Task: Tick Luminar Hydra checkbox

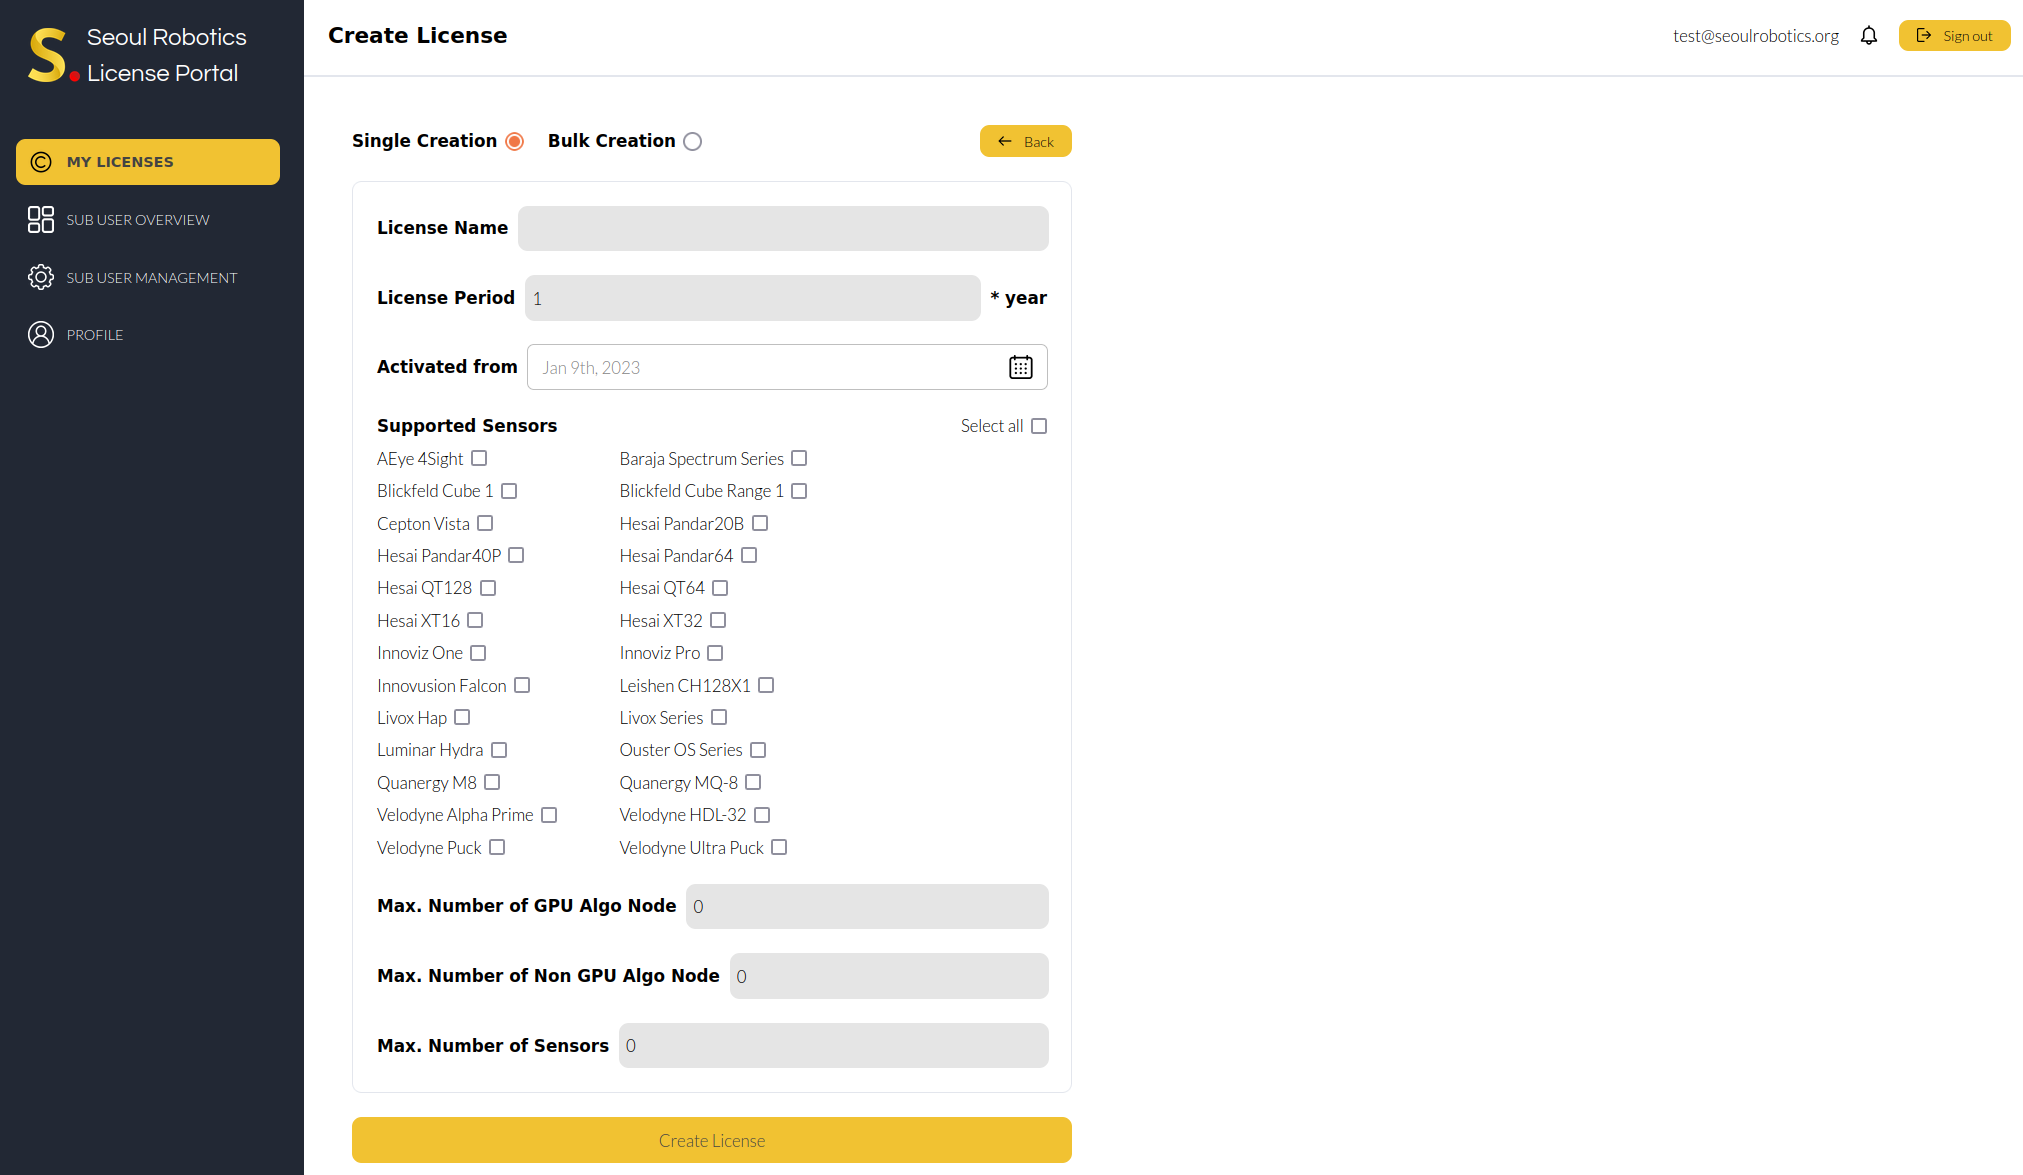Action: tap(499, 750)
